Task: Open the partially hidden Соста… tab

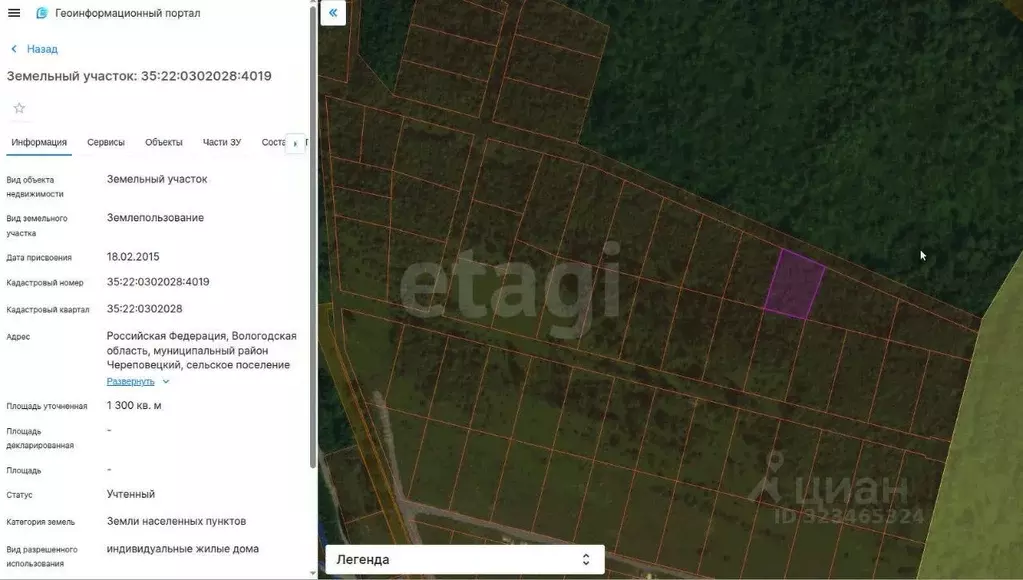Action: (273, 142)
